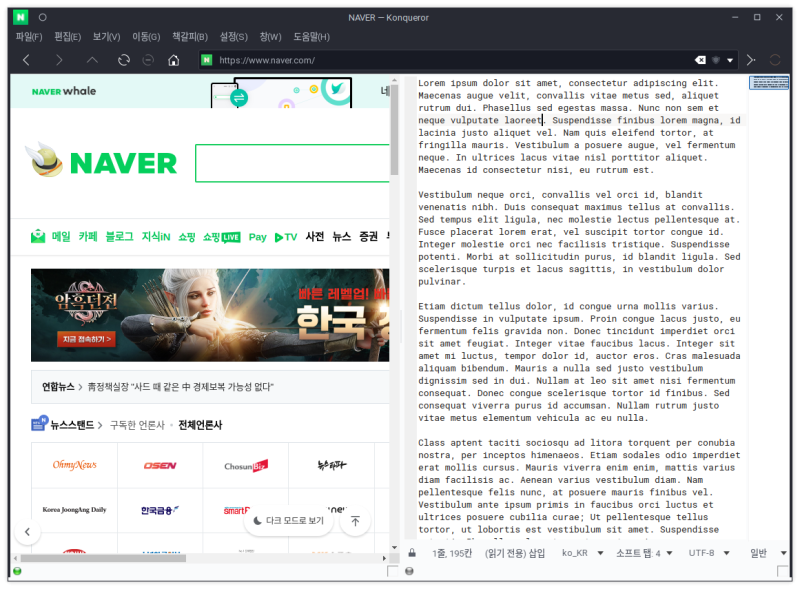Image resolution: width=800 pixels, height=589 pixels.
Task: Click the padlock icon in the status bar
Action: click(412, 552)
